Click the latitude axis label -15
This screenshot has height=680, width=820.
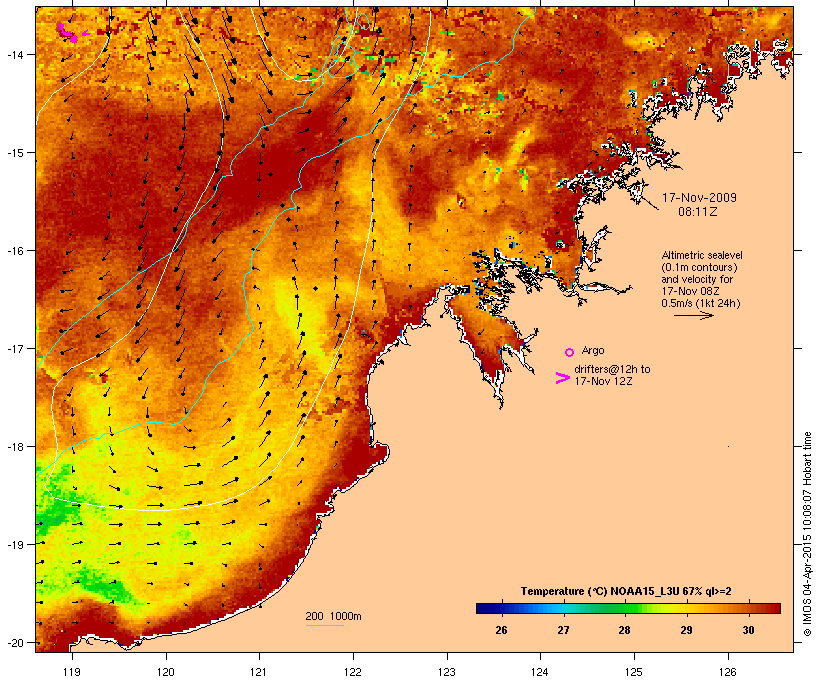pos(14,153)
